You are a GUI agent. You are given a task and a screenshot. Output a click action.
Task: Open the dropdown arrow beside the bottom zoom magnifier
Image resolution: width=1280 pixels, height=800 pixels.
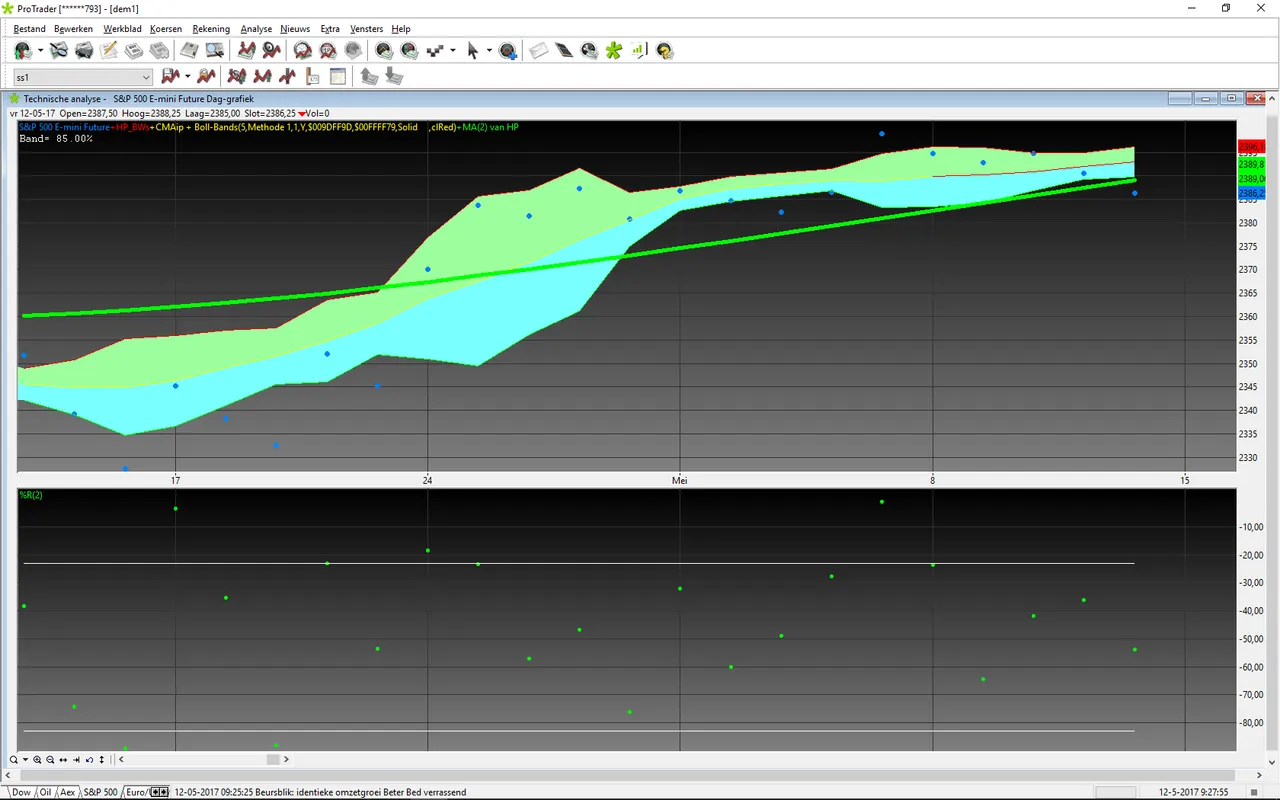(x=25, y=760)
